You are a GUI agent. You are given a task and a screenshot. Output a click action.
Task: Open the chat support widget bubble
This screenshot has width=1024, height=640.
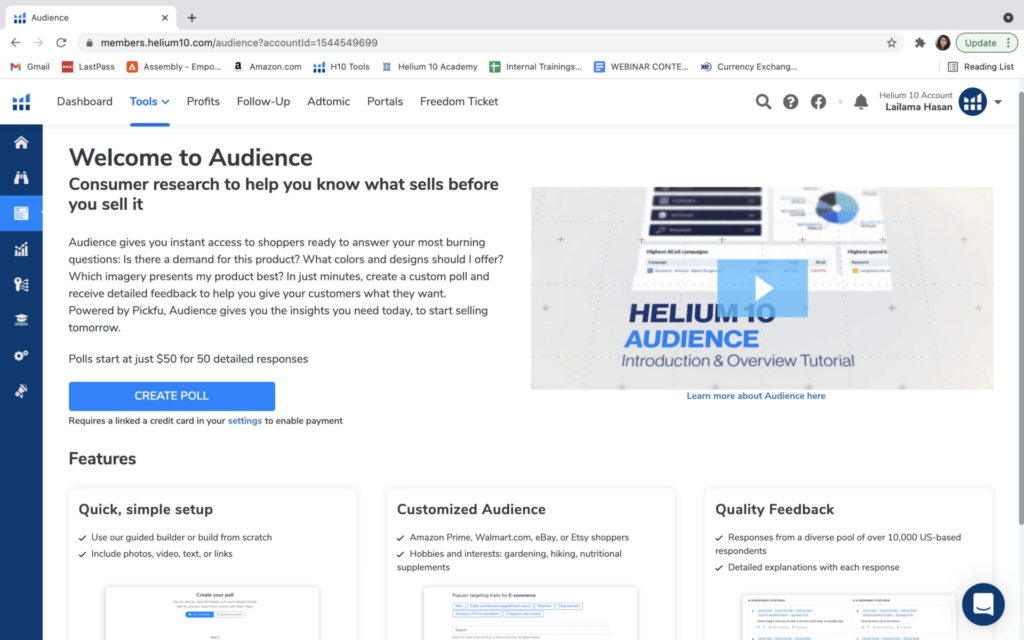coord(983,604)
